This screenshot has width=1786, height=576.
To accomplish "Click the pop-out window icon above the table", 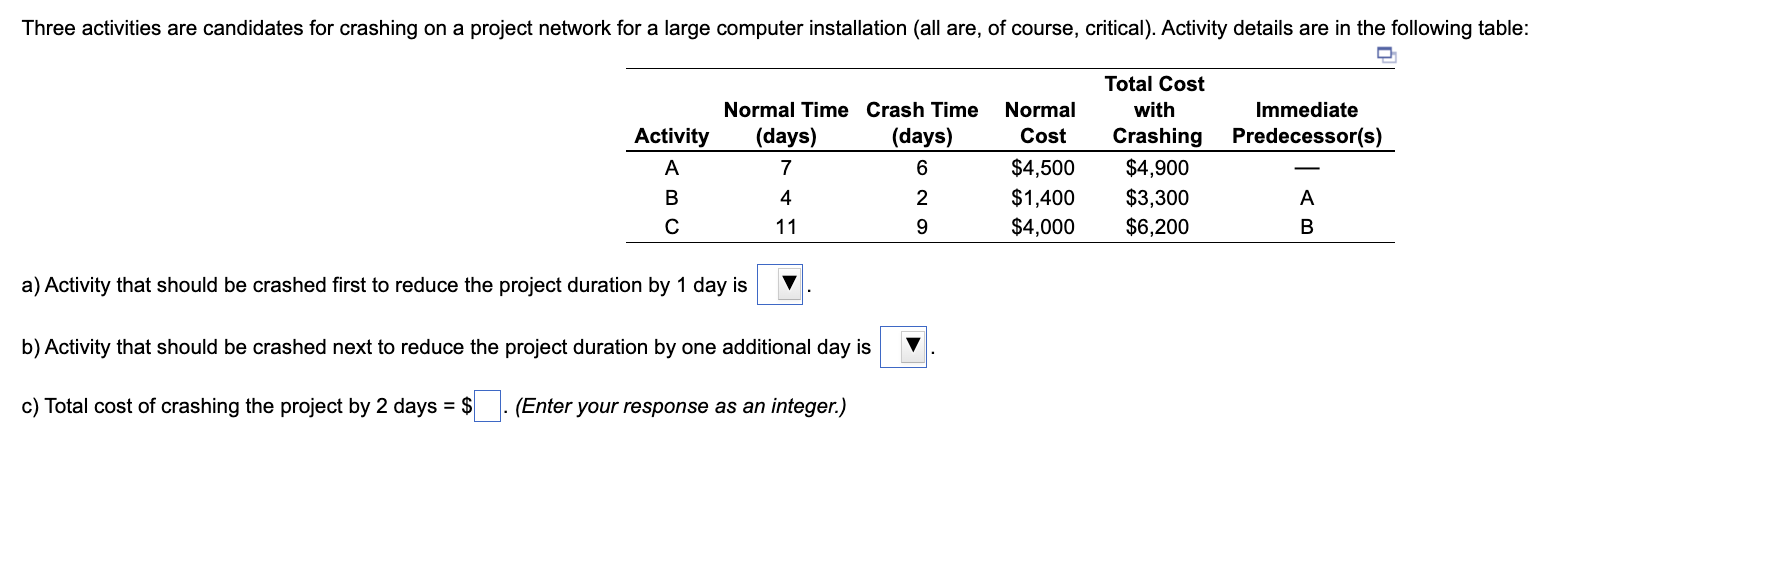I will 1387,57.
